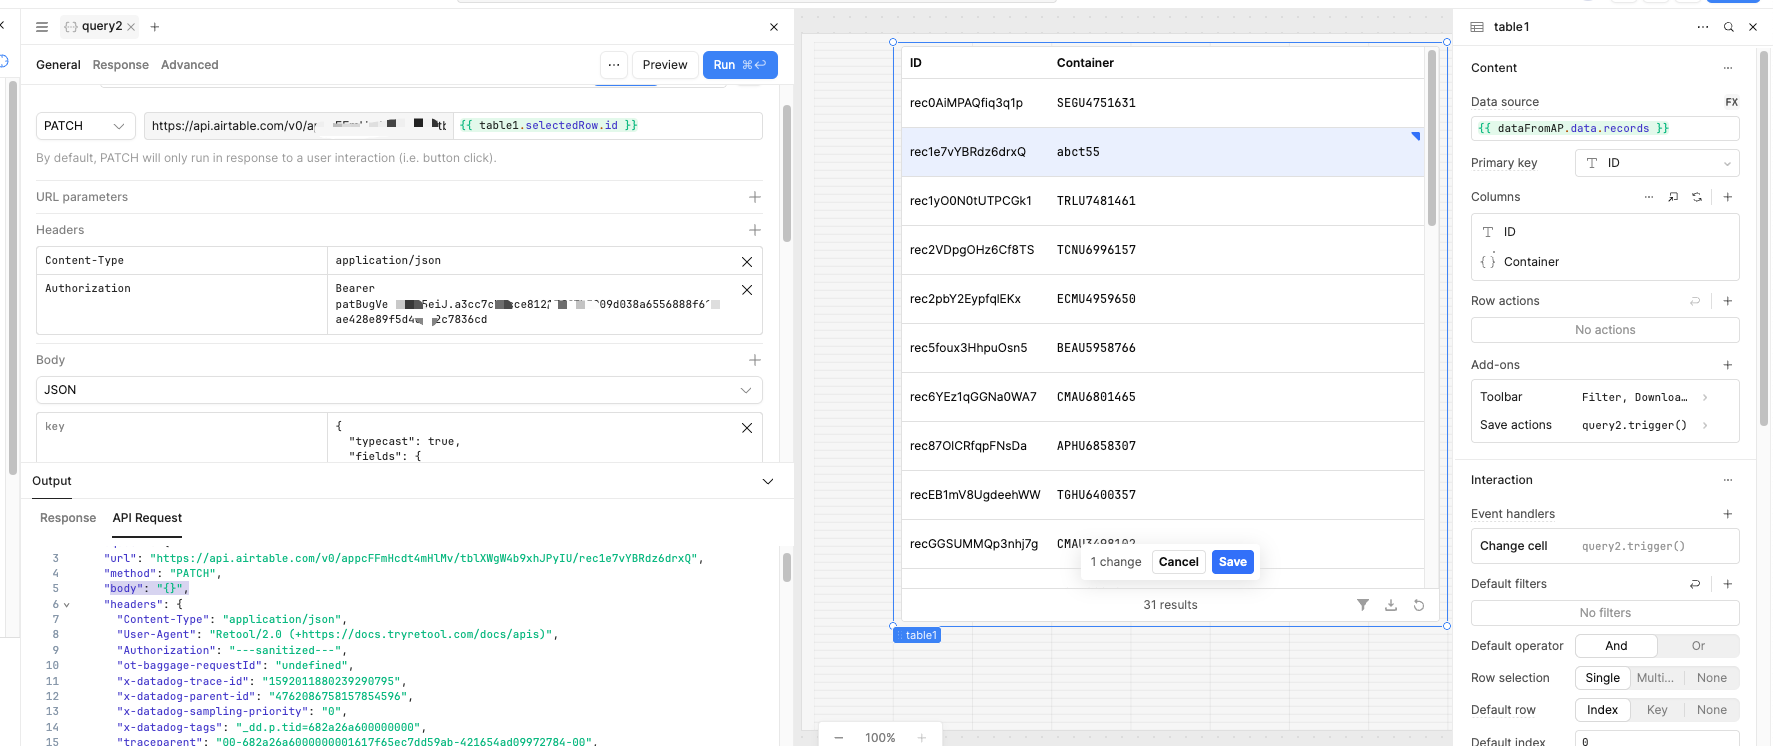The width and height of the screenshot is (1773, 746).
Task: Switch to the query Response settings tab
Action: click(121, 65)
